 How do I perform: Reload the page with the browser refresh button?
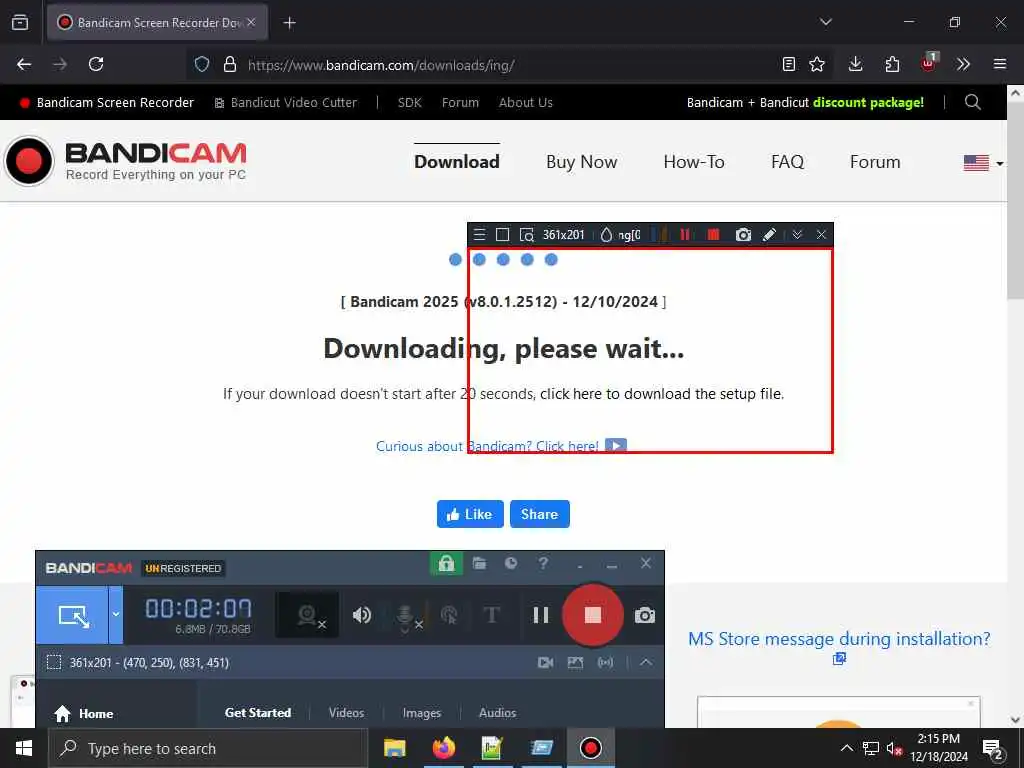coord(96,64)
